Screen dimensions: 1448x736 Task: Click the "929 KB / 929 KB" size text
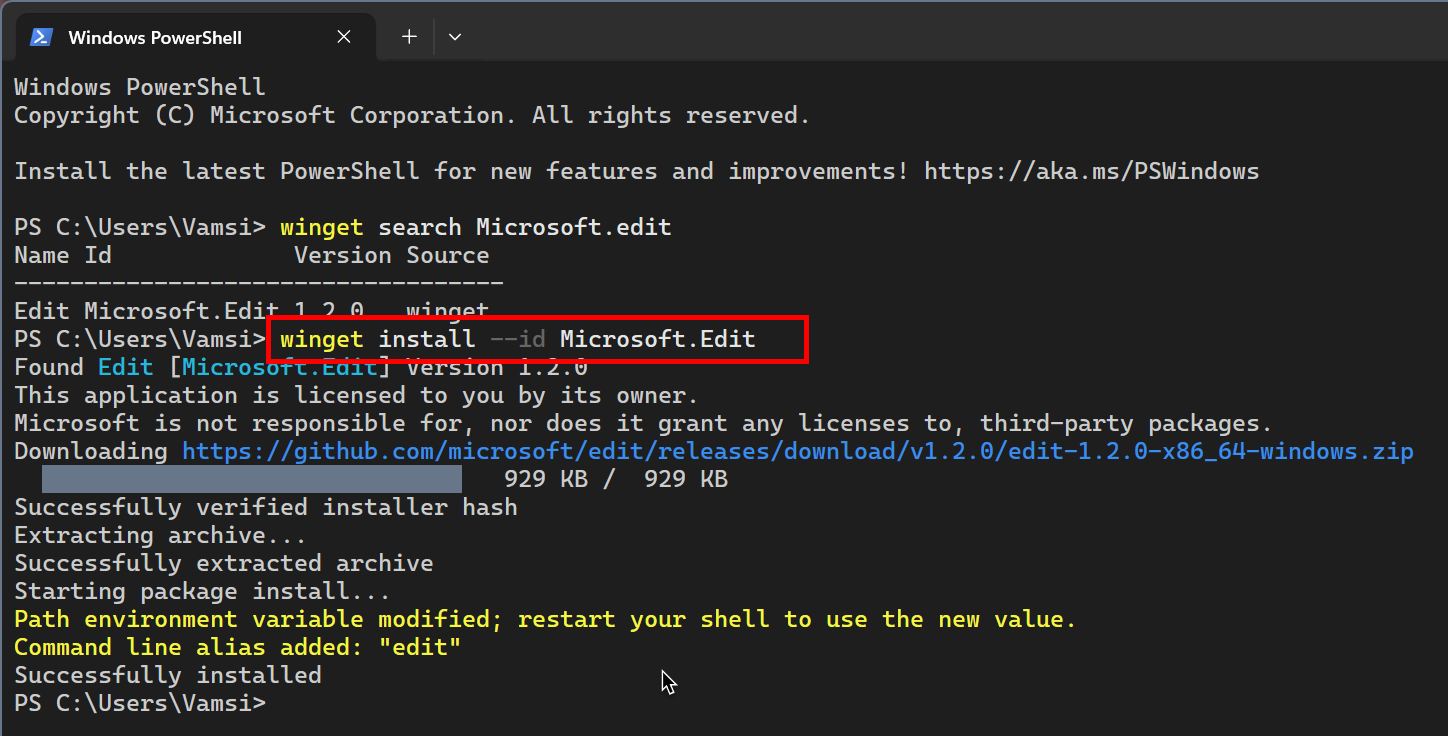[x=616, y=479]
